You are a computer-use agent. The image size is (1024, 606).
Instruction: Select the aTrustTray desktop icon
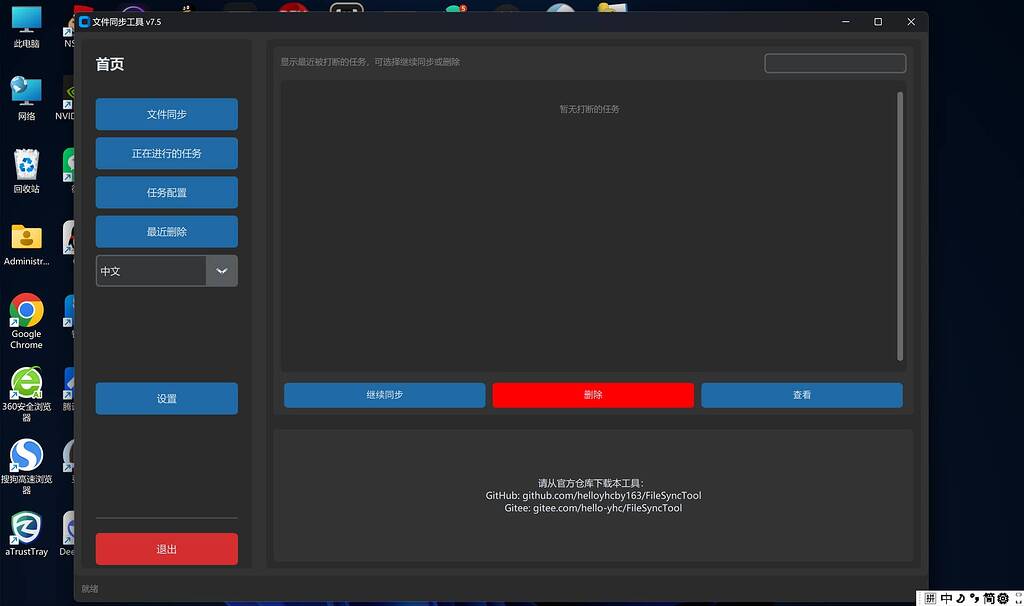click(27, 534)
